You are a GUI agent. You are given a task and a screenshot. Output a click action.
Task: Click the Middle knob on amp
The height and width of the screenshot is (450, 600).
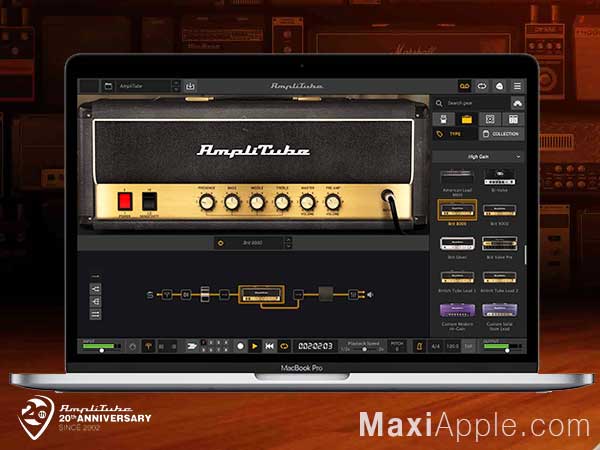(257, 202)
